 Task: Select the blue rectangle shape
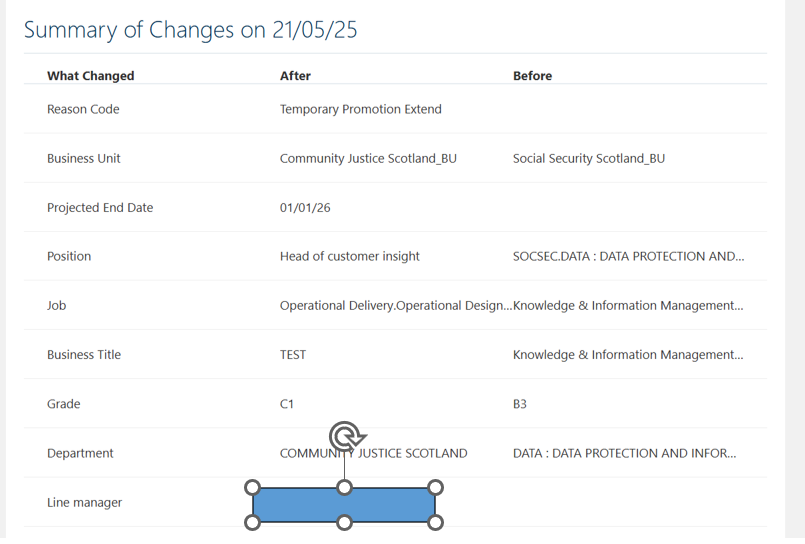point(344,505)
